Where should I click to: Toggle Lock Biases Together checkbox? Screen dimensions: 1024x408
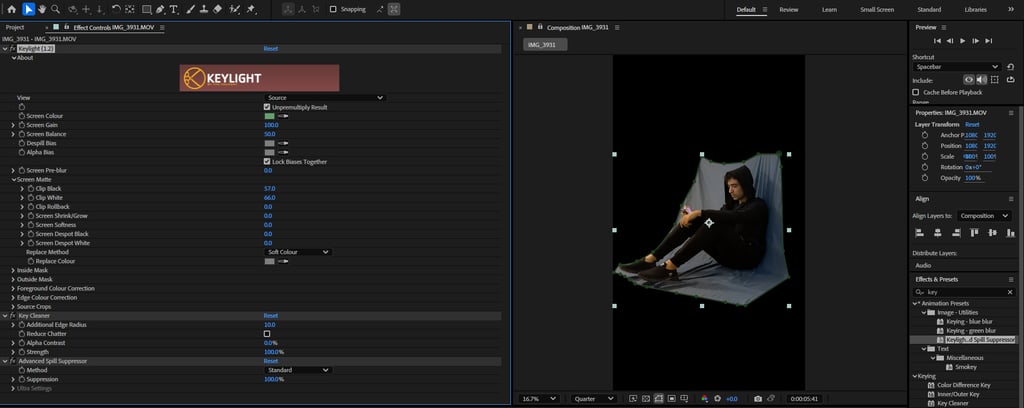click(x=266, y=161)
